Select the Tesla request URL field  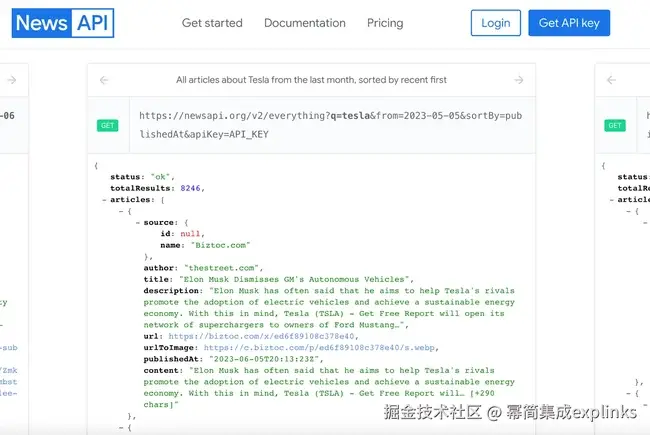332,125
